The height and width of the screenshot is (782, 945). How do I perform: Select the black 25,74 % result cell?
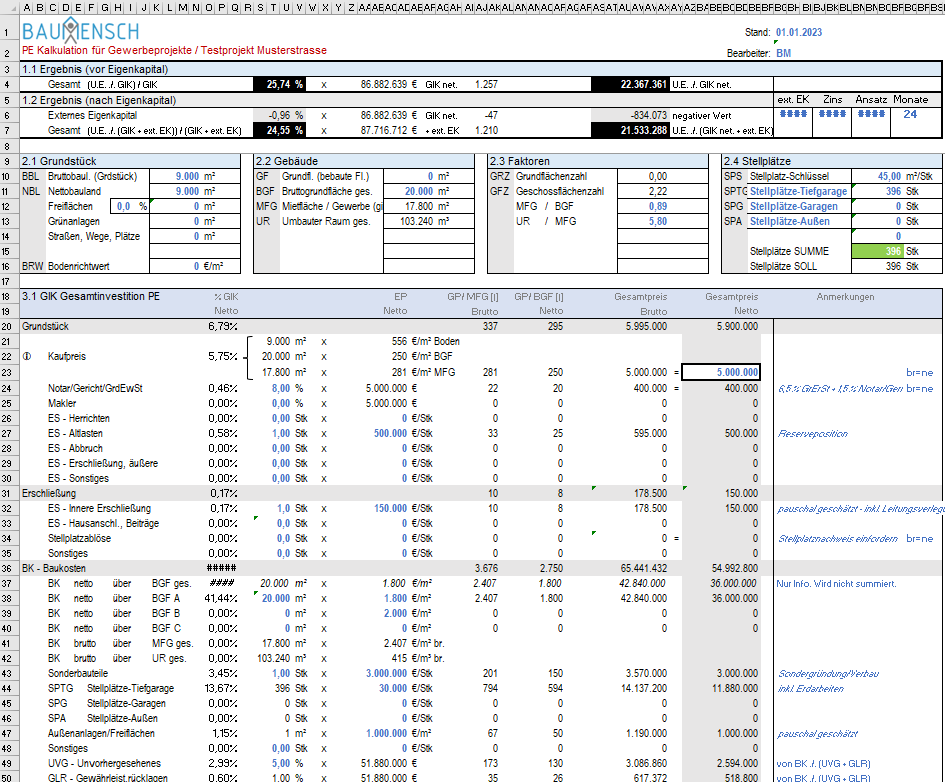pyautogui.click(x=281, y=85)
